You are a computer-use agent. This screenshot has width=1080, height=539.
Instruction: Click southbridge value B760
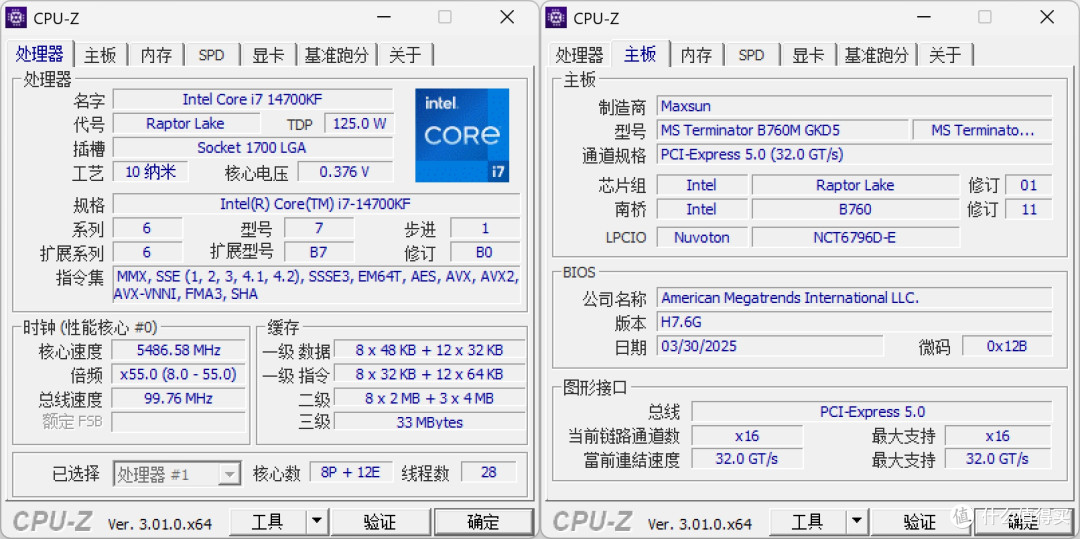855,209
